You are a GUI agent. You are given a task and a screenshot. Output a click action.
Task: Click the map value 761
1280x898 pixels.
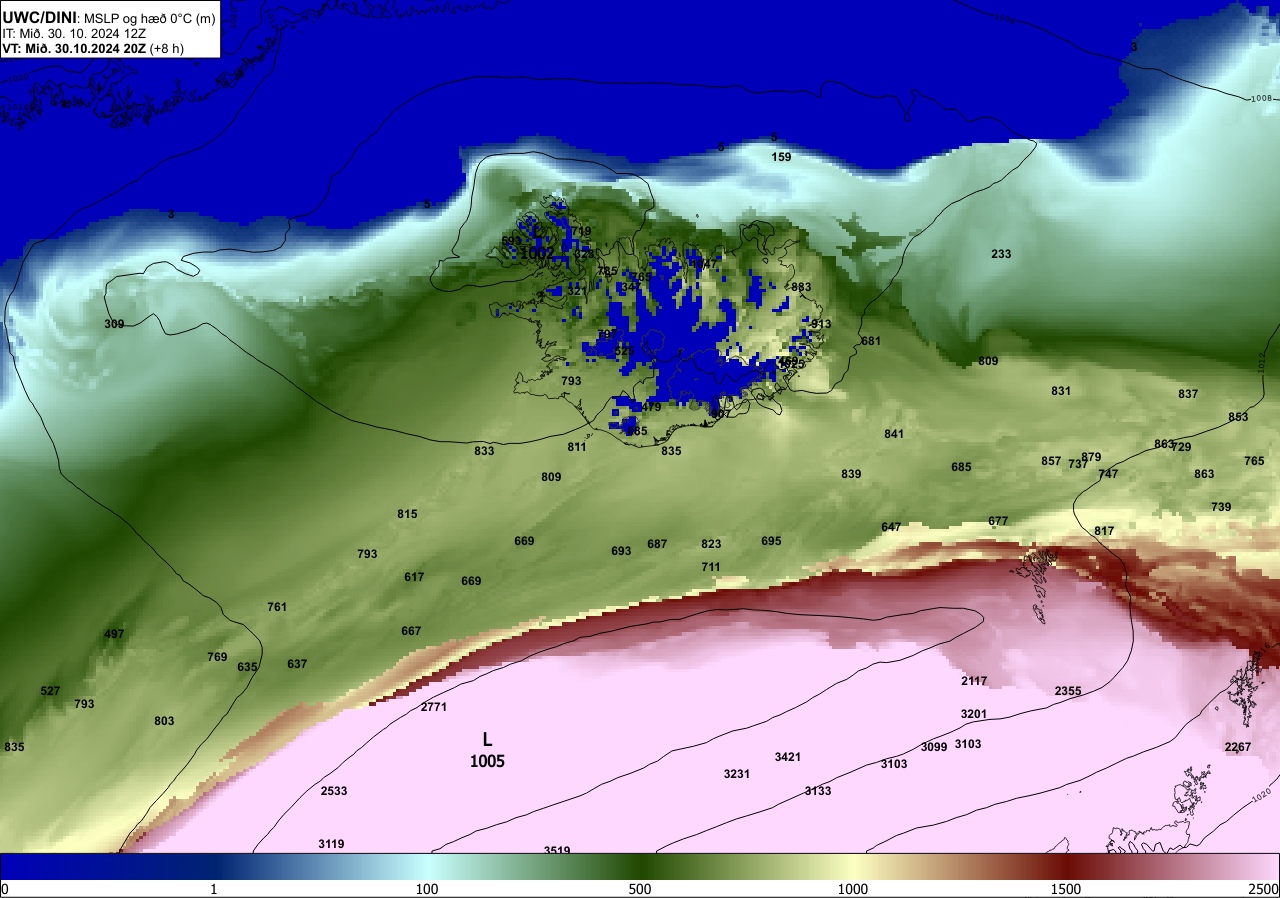click(x=277, y=607)
